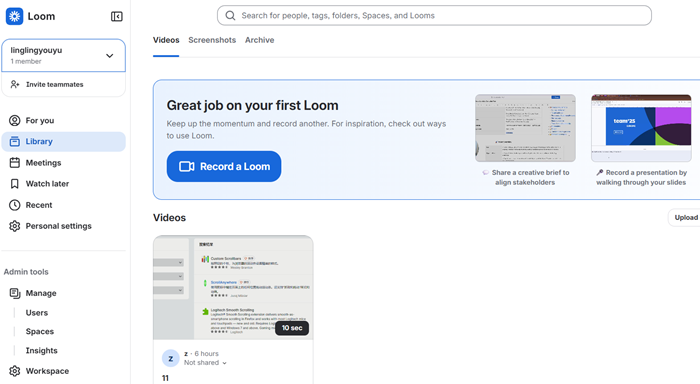Switch to the Videos tab
Viewport: 700px width, 384px height.
166,40
